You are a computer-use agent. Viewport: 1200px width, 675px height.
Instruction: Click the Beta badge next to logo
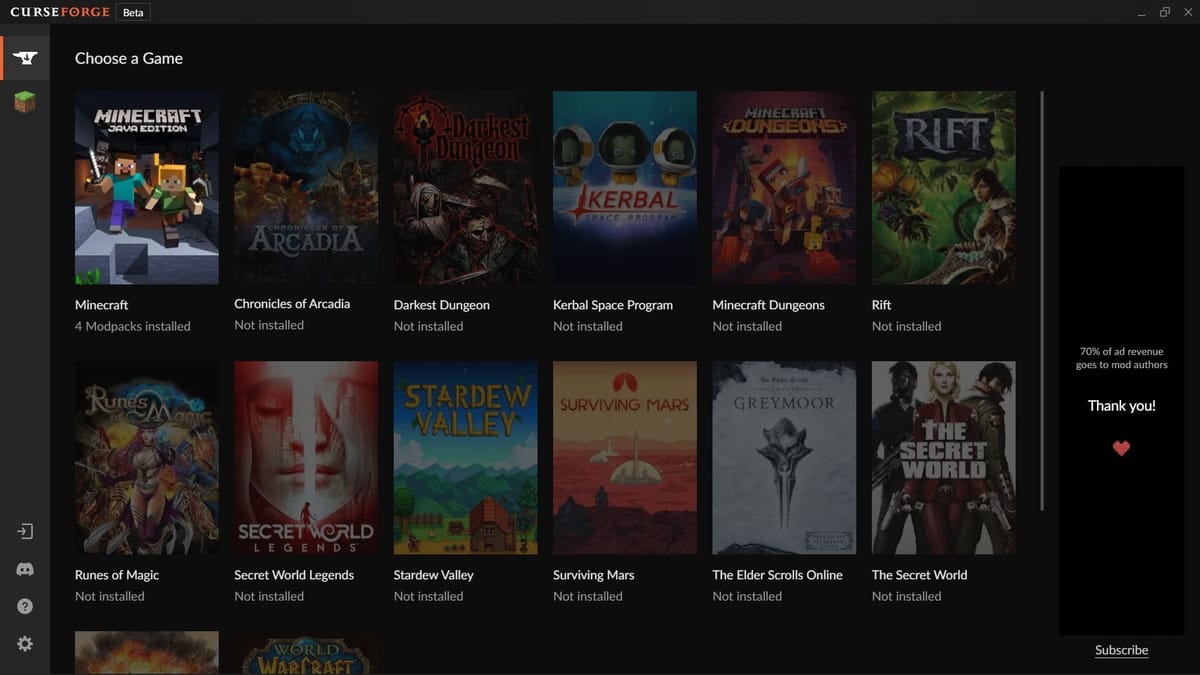pyautogui.click(x=132, y=13)
